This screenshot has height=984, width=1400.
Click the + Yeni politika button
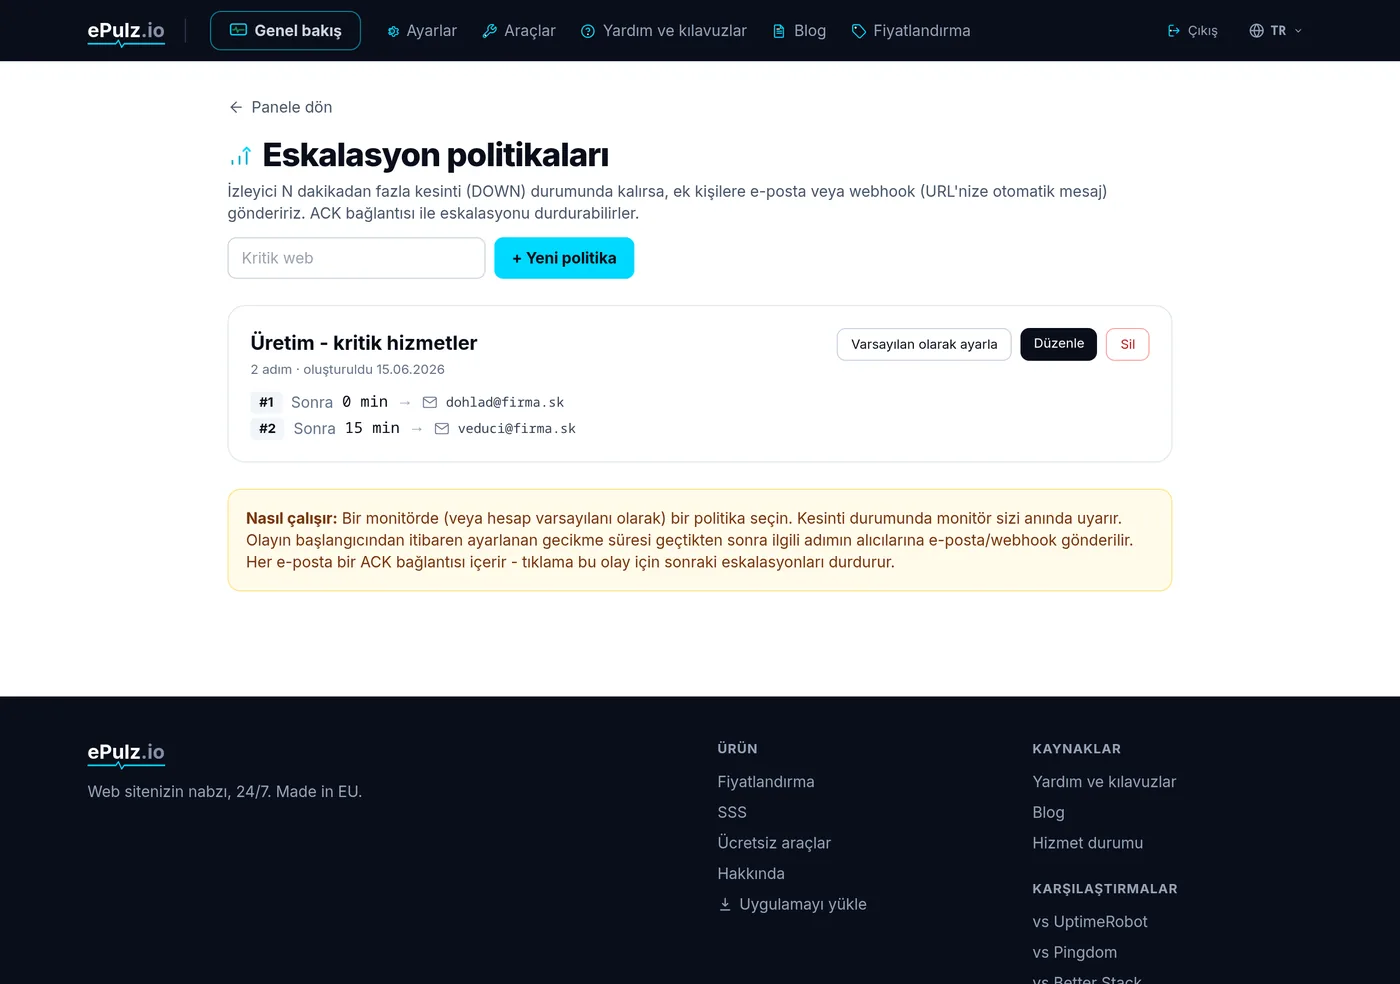pyautogui.click(x=564, y=258)
